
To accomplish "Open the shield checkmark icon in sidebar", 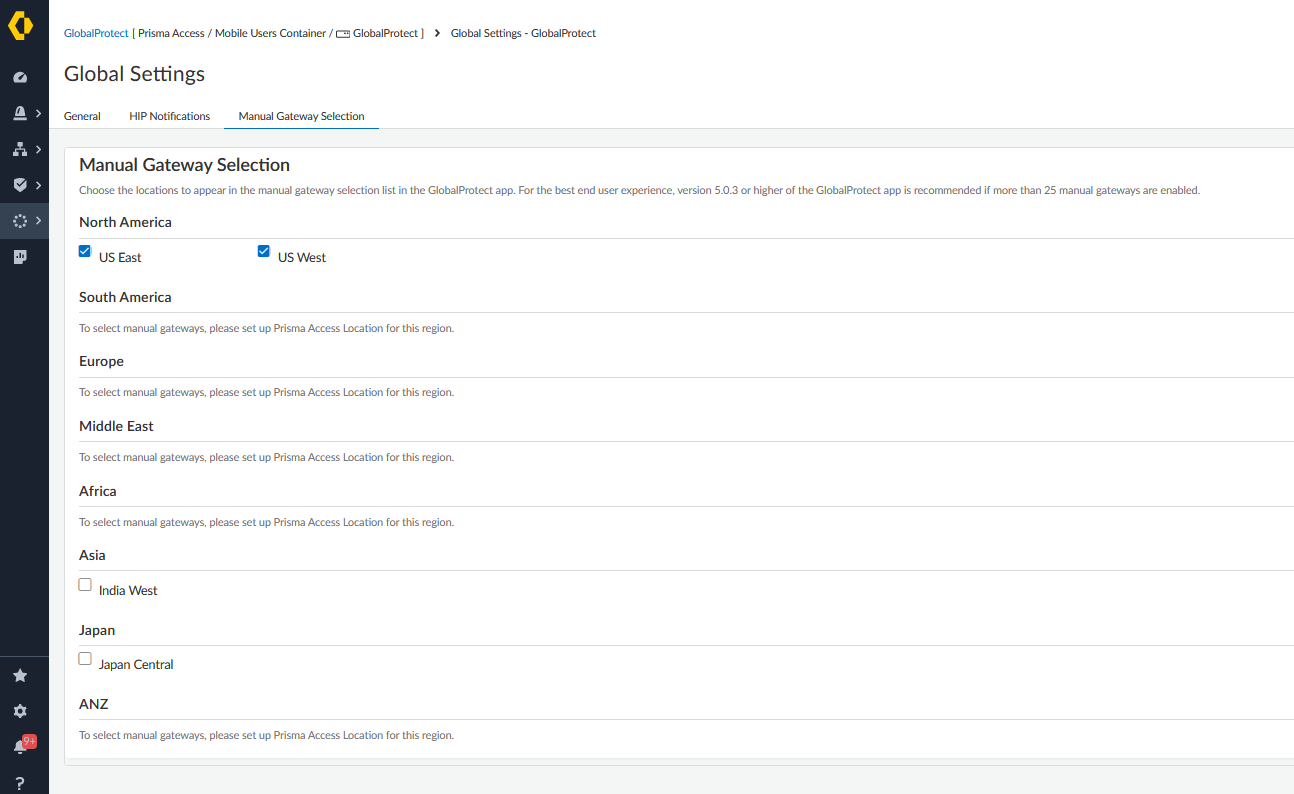I will click(20, 185).
